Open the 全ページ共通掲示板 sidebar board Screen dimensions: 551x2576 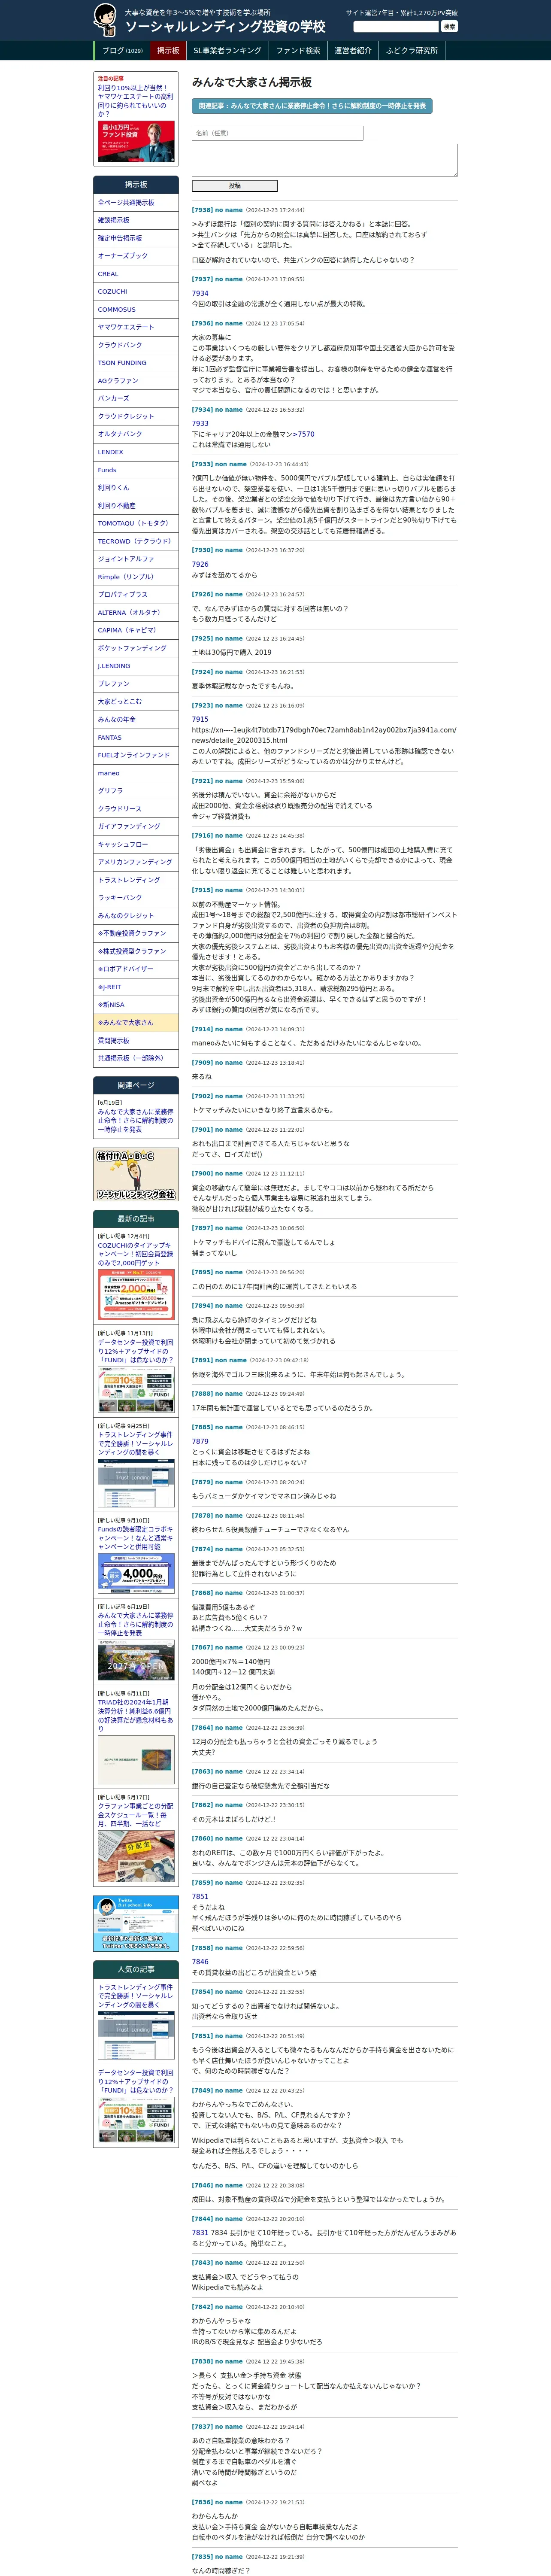(136, 203)
